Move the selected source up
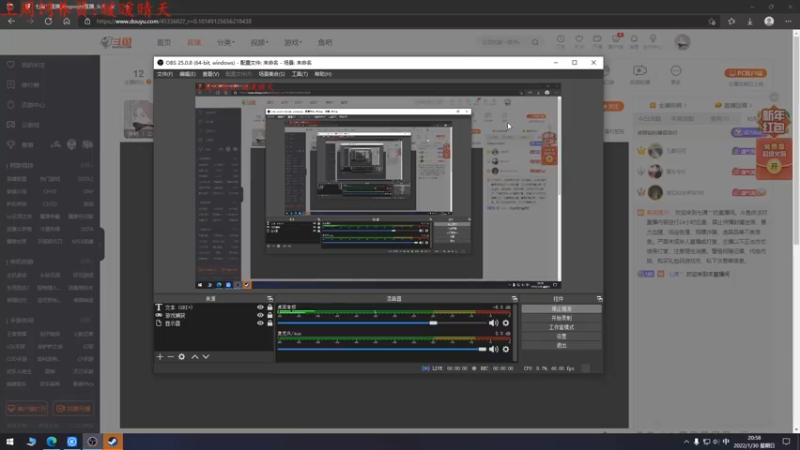The width and height of the screenshot is (800, 450). tap(195, 357)
